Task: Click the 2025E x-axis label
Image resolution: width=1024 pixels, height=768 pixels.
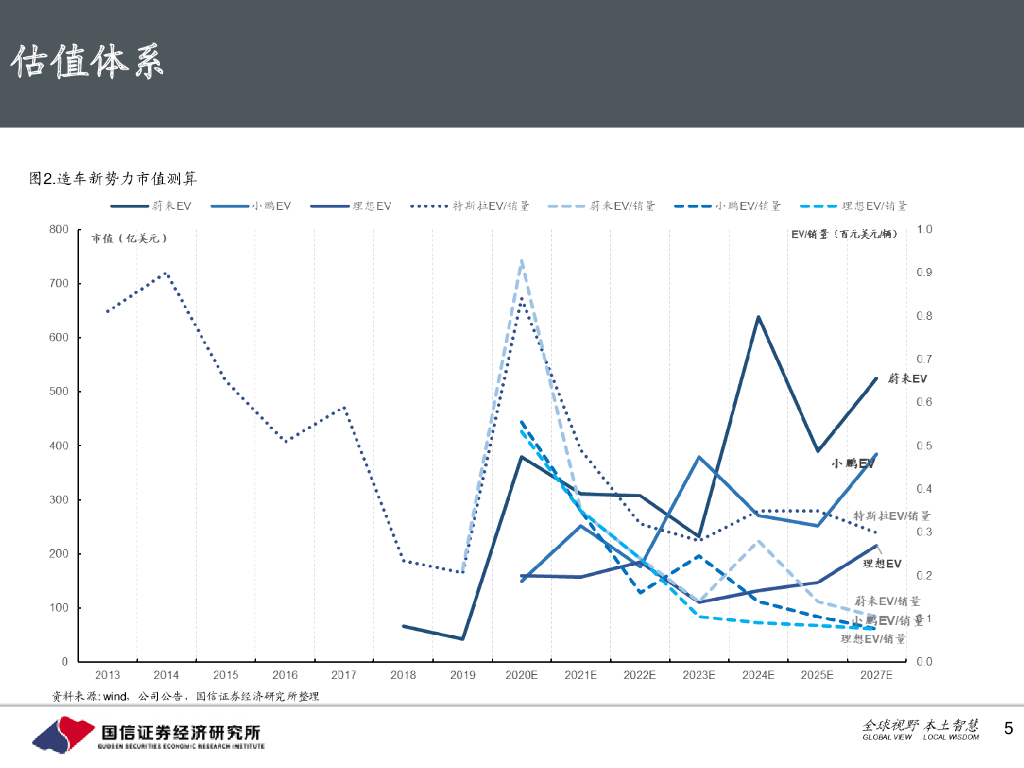Action: (x=817, y=675)
